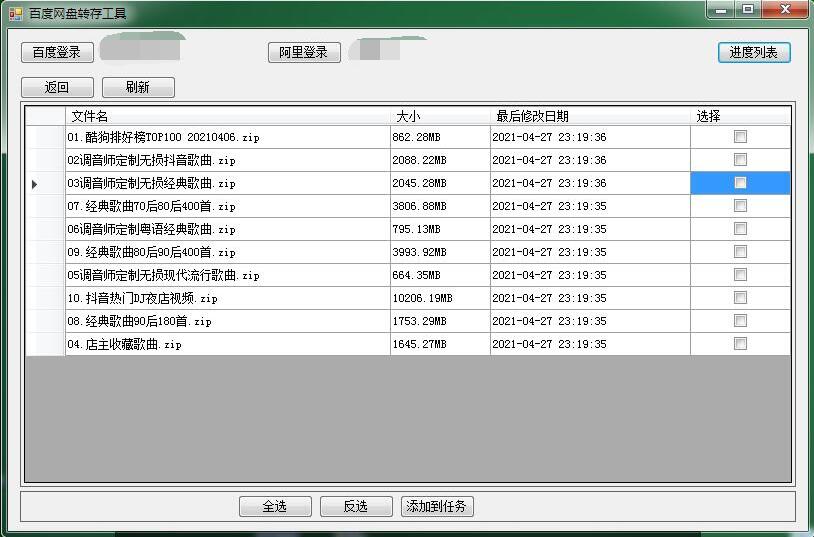
Task: Check the 04.店主收藏歌曲.zip selection box
Action: pyautogui.click(x=740, y=344)
